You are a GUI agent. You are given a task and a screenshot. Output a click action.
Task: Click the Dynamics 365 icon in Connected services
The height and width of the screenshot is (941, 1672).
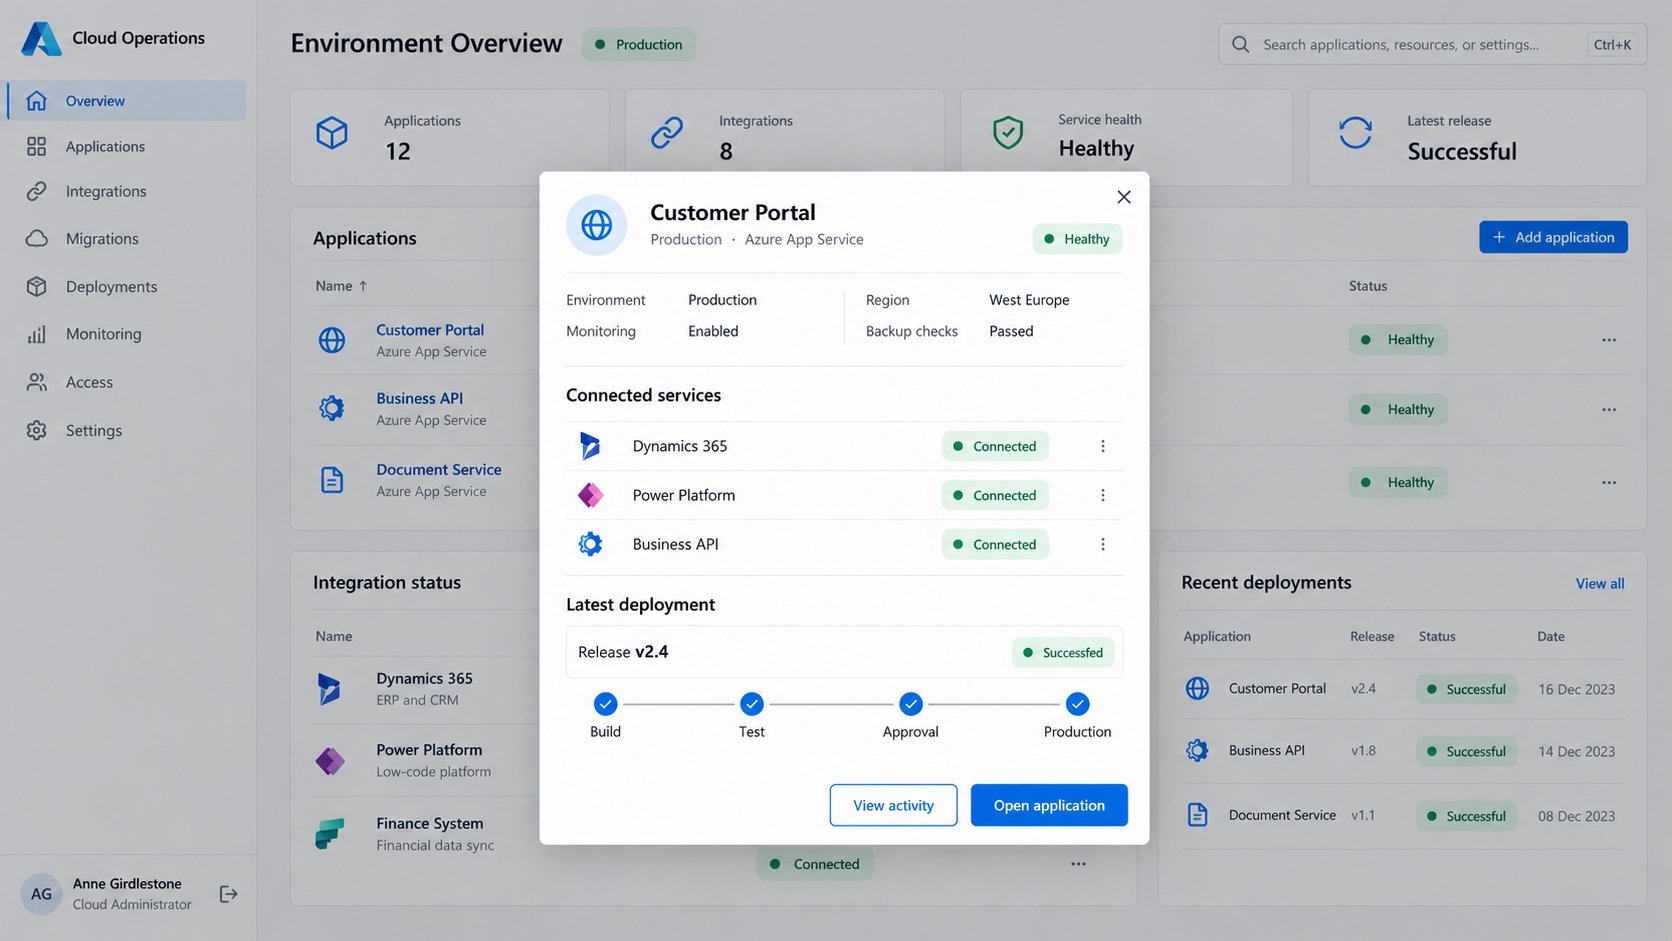point(590,446)
